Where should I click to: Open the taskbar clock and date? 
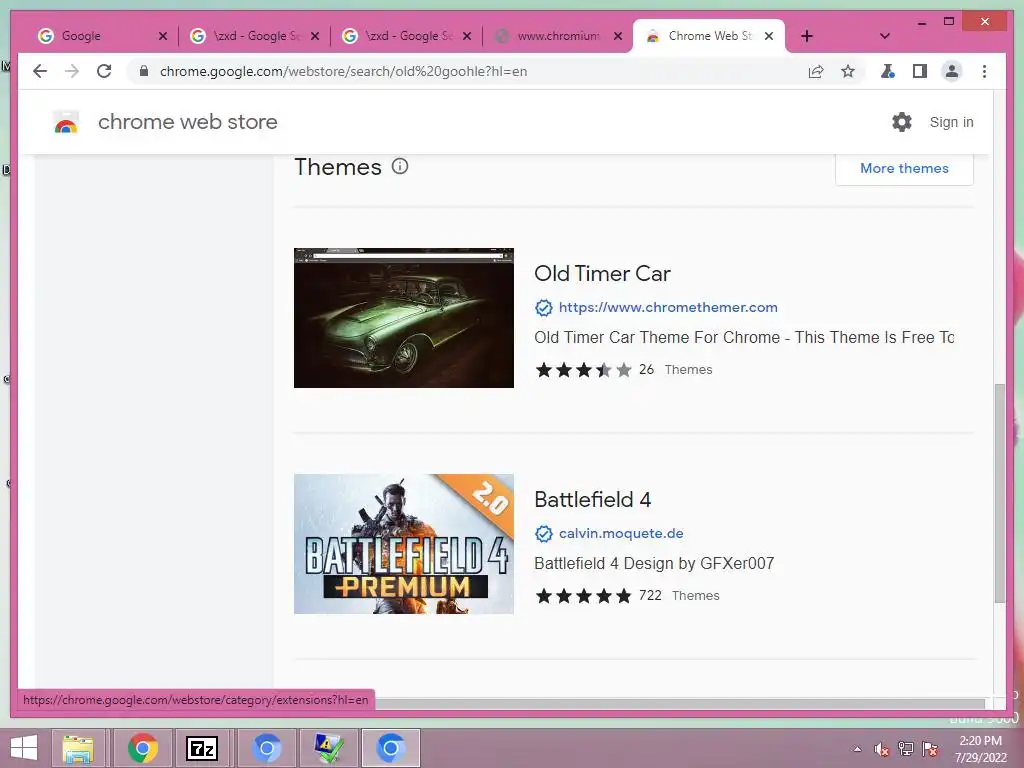pos(980,749)
